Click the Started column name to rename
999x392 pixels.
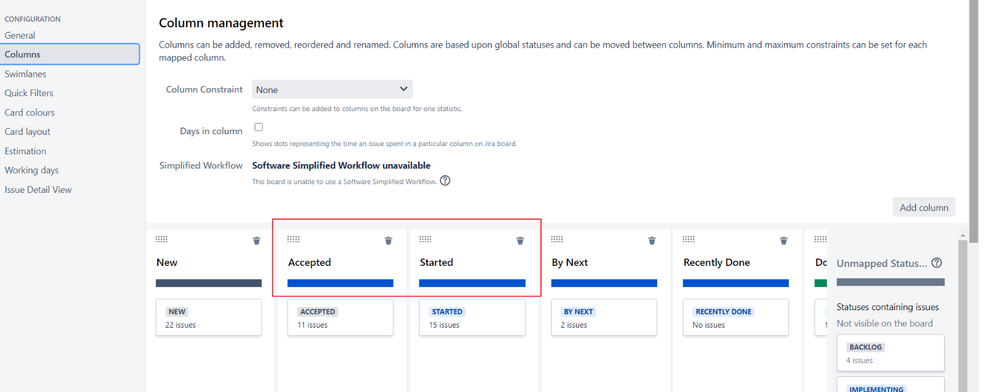pyautogui.click(x=436, y=263)
